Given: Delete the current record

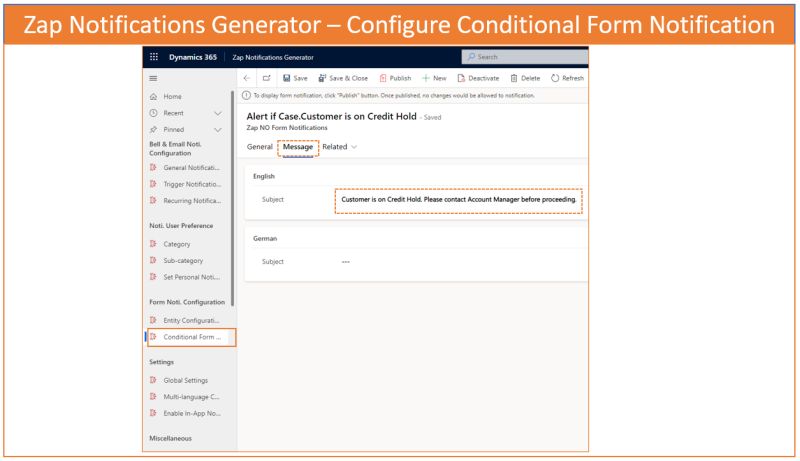Looking at the screenshot, I should coord(526,78).
